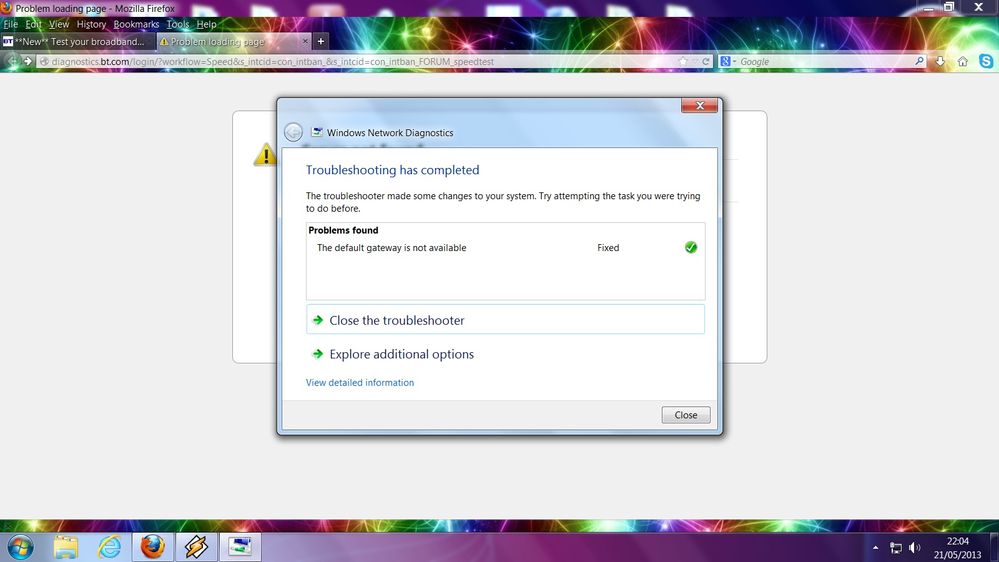The width and height of the screenshot is (999, 562).
Task: Go to the Home page icon
Action: click(x=962, y=61)
